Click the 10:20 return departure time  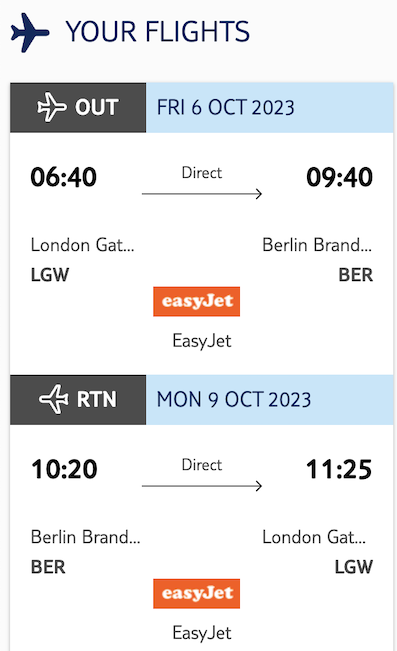64,470
